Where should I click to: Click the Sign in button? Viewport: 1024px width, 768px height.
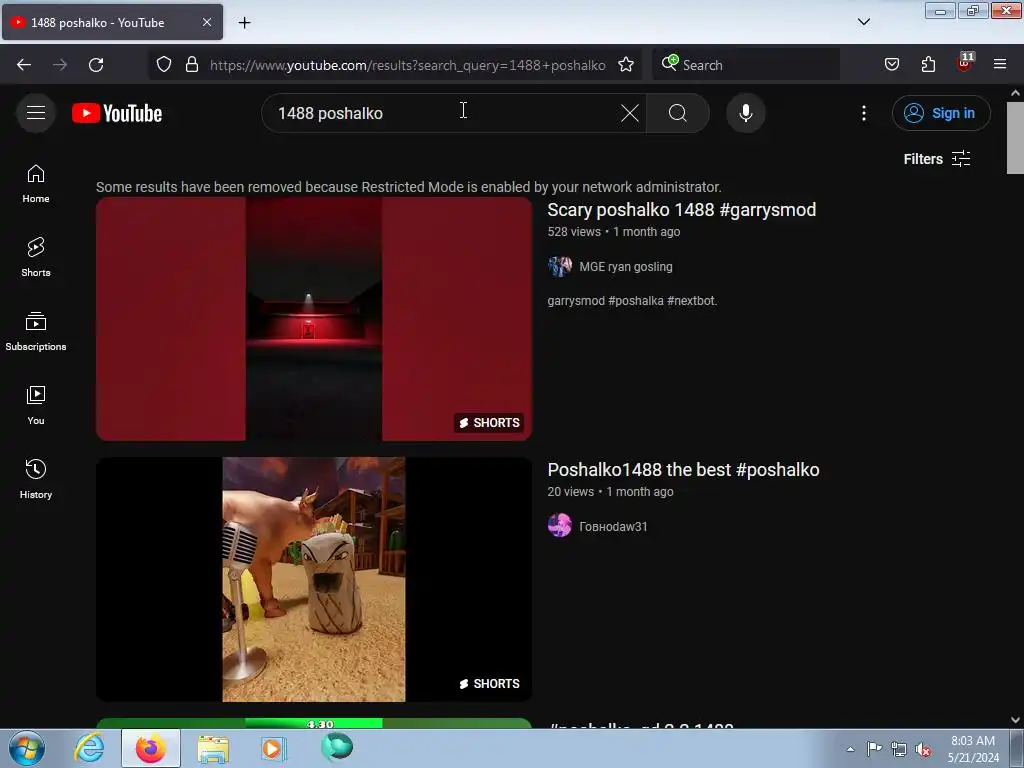[941, 113]
